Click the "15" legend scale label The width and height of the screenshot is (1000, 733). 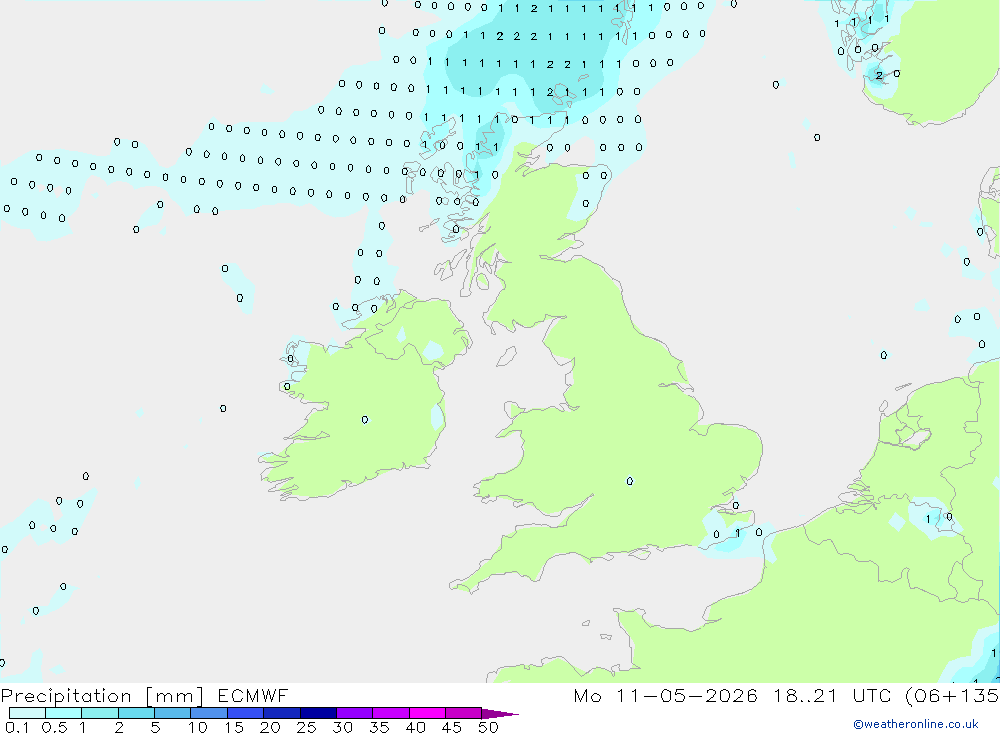tap(234, 727)
